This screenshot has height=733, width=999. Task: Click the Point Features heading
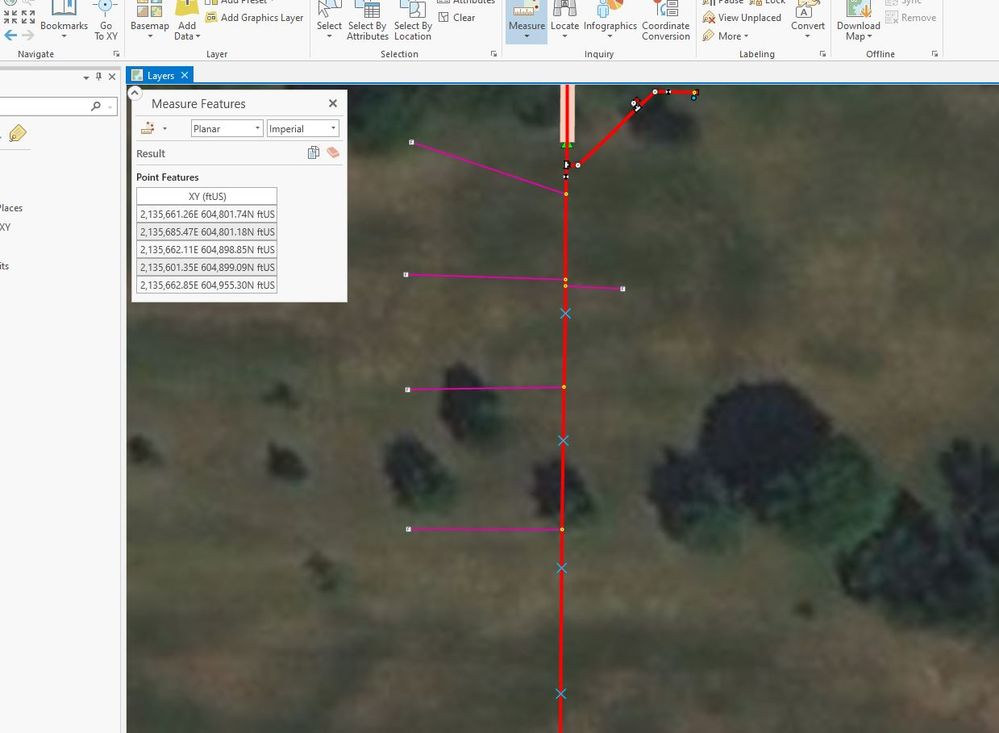168,177
